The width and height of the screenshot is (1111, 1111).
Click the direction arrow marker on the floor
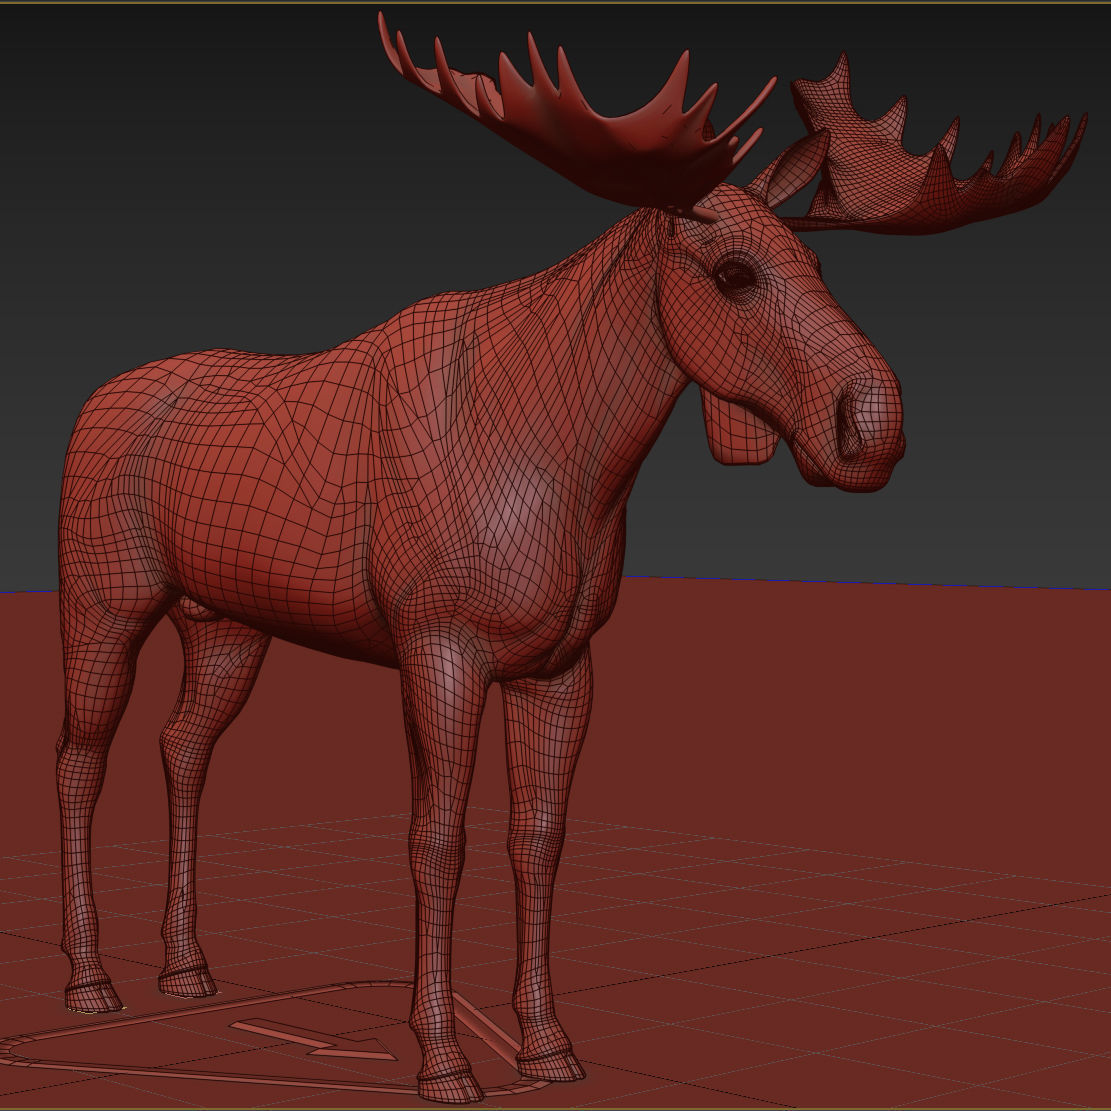[x=316, y=1039]
